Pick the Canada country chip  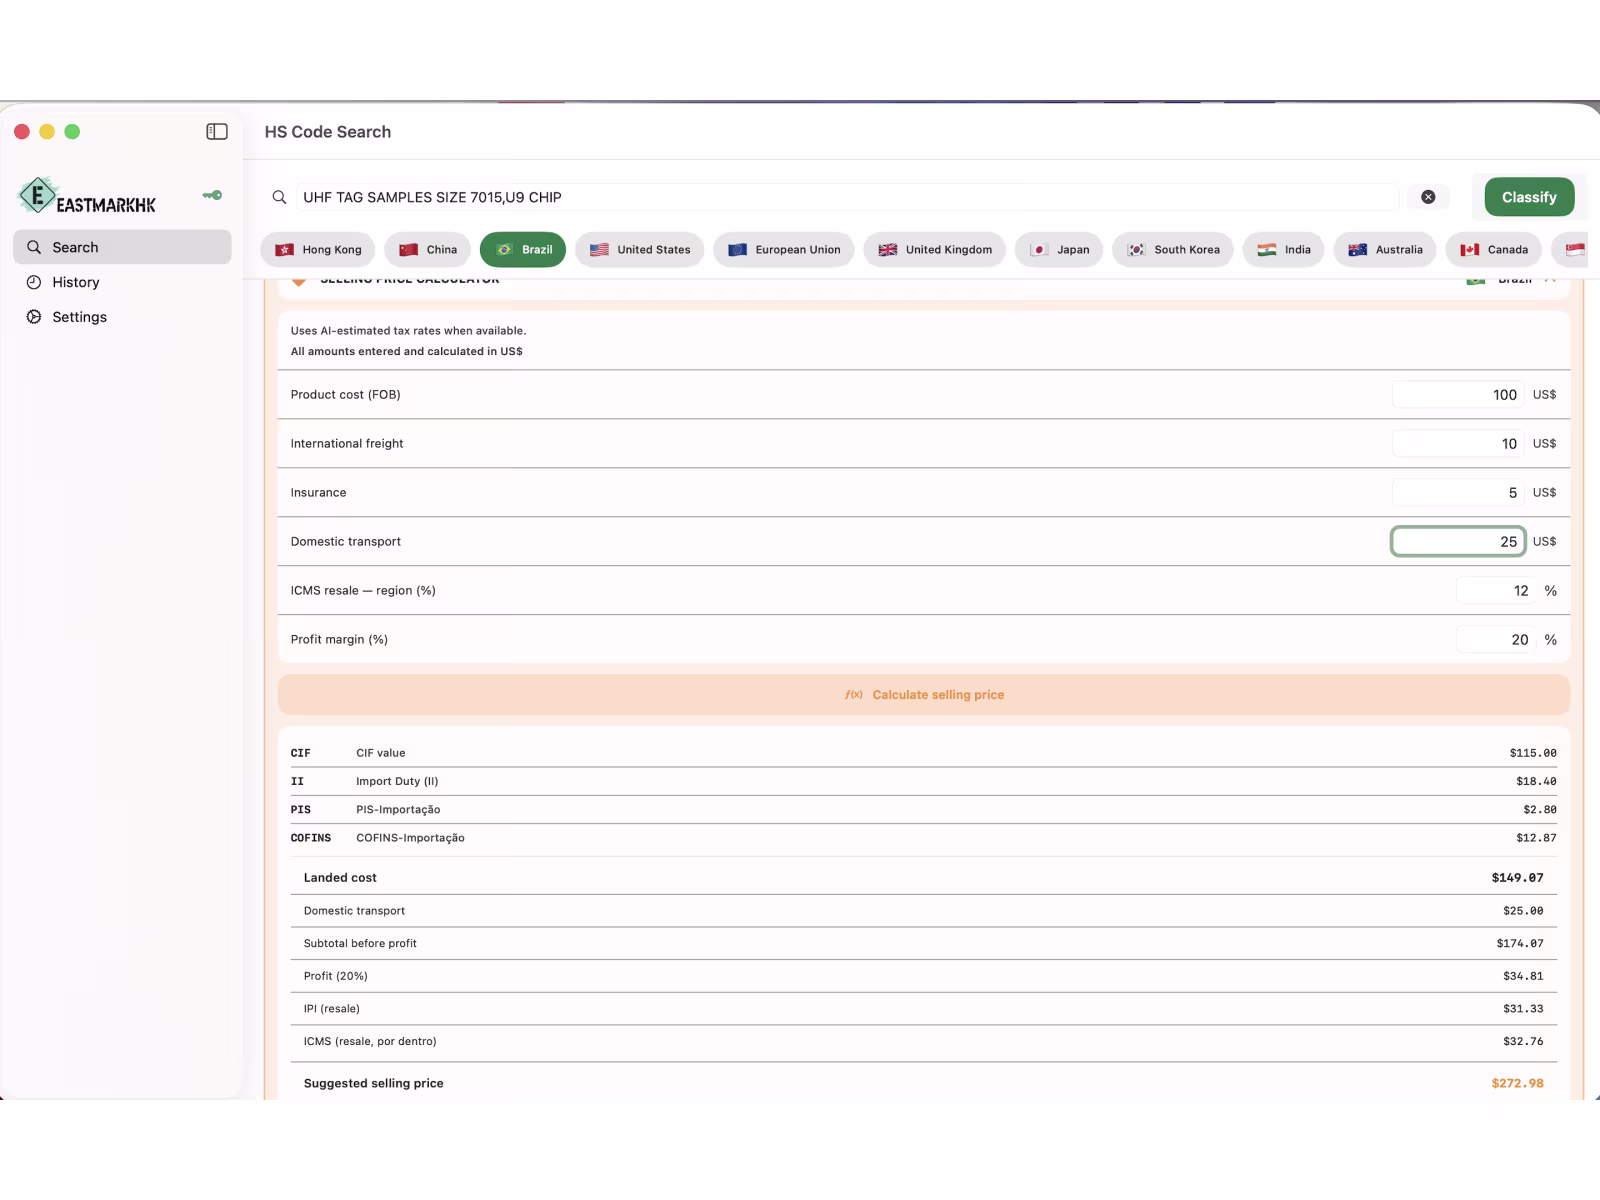coord(1494,250)
